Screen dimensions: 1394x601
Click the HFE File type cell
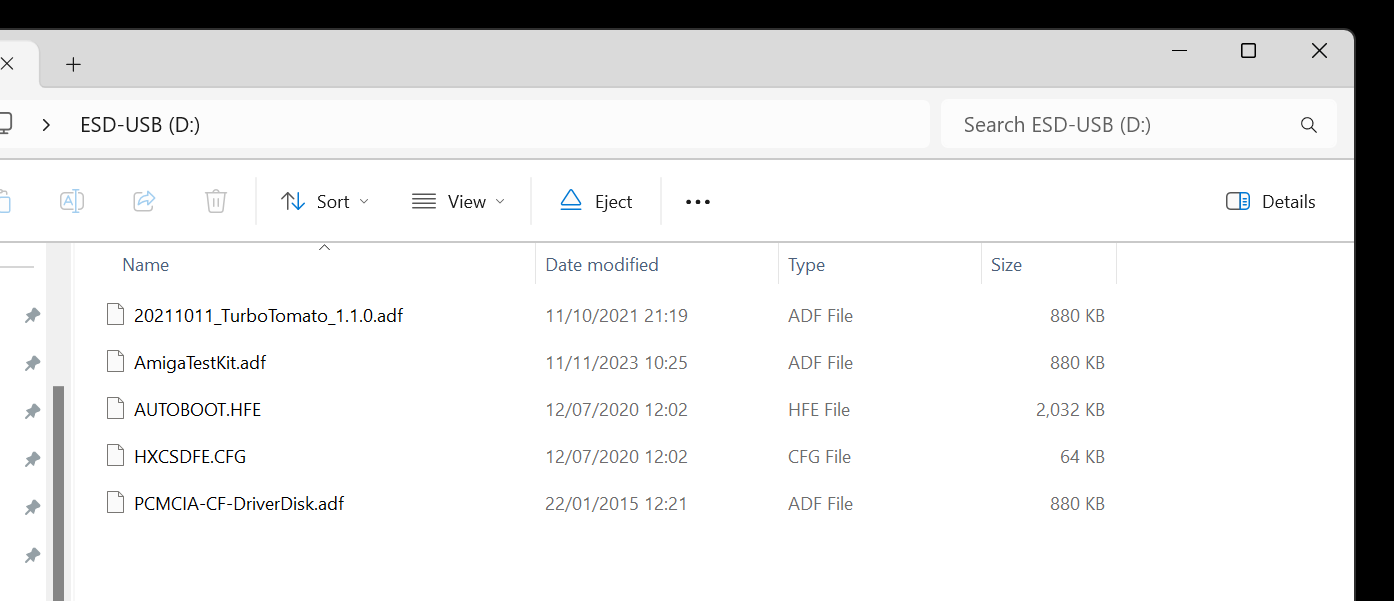point(819,409)
